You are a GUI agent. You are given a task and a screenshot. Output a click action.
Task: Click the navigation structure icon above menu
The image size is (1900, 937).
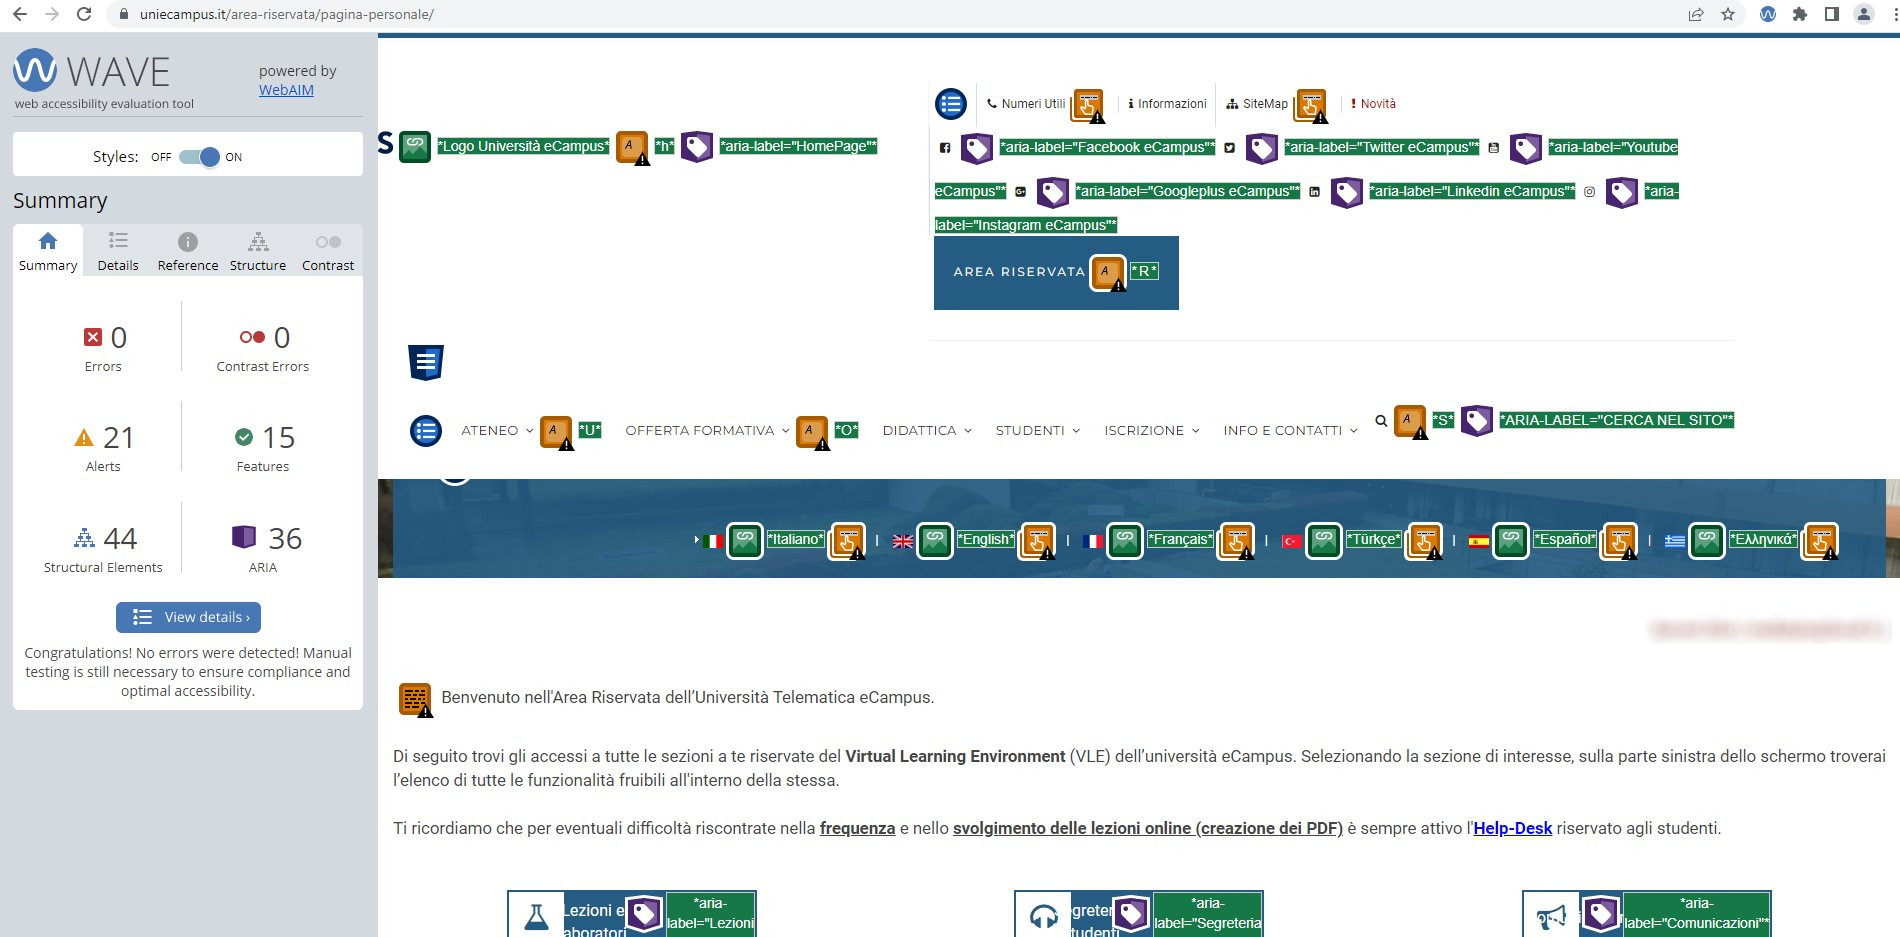pyautogui.click(x=426, y=362)
